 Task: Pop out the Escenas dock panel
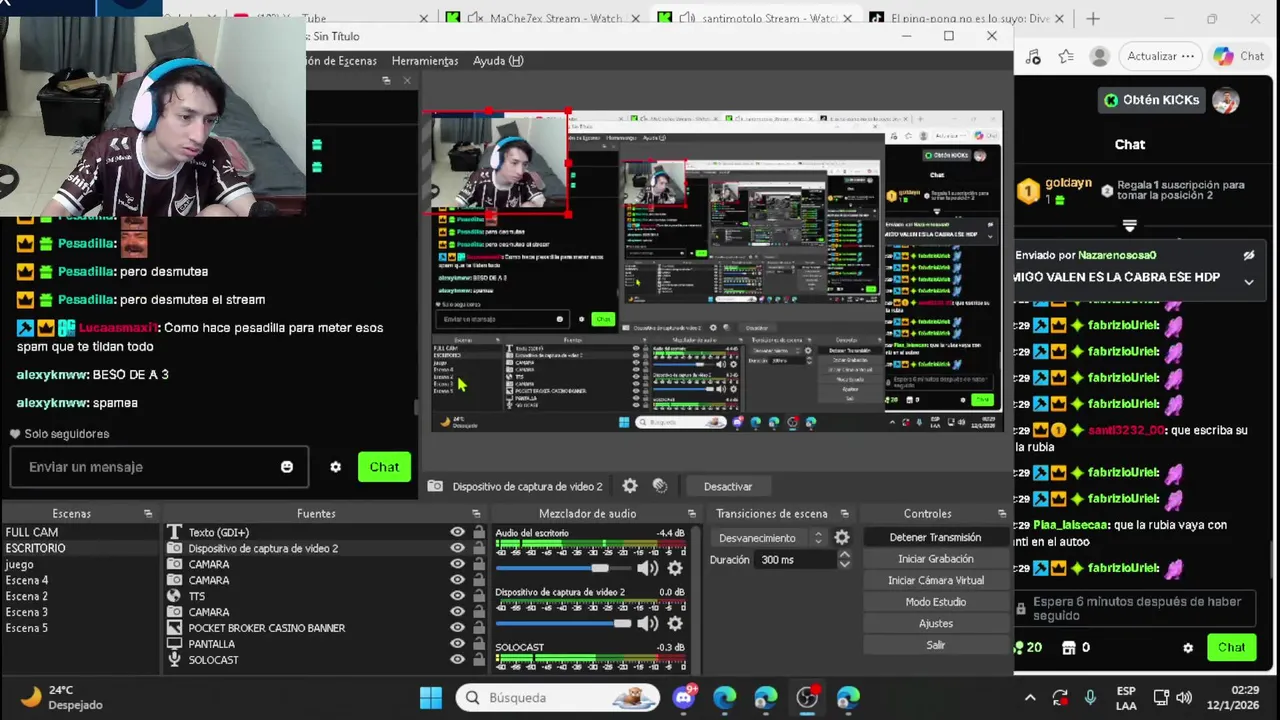(x=148, y=514)
